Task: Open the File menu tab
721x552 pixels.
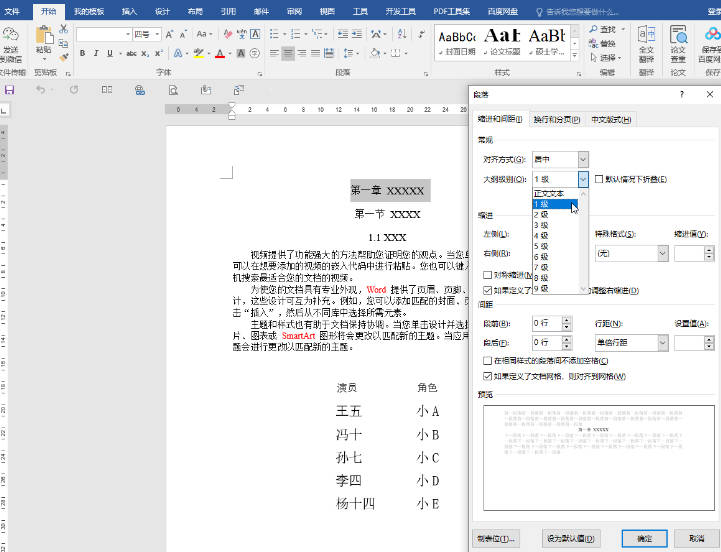Action: 11,11
